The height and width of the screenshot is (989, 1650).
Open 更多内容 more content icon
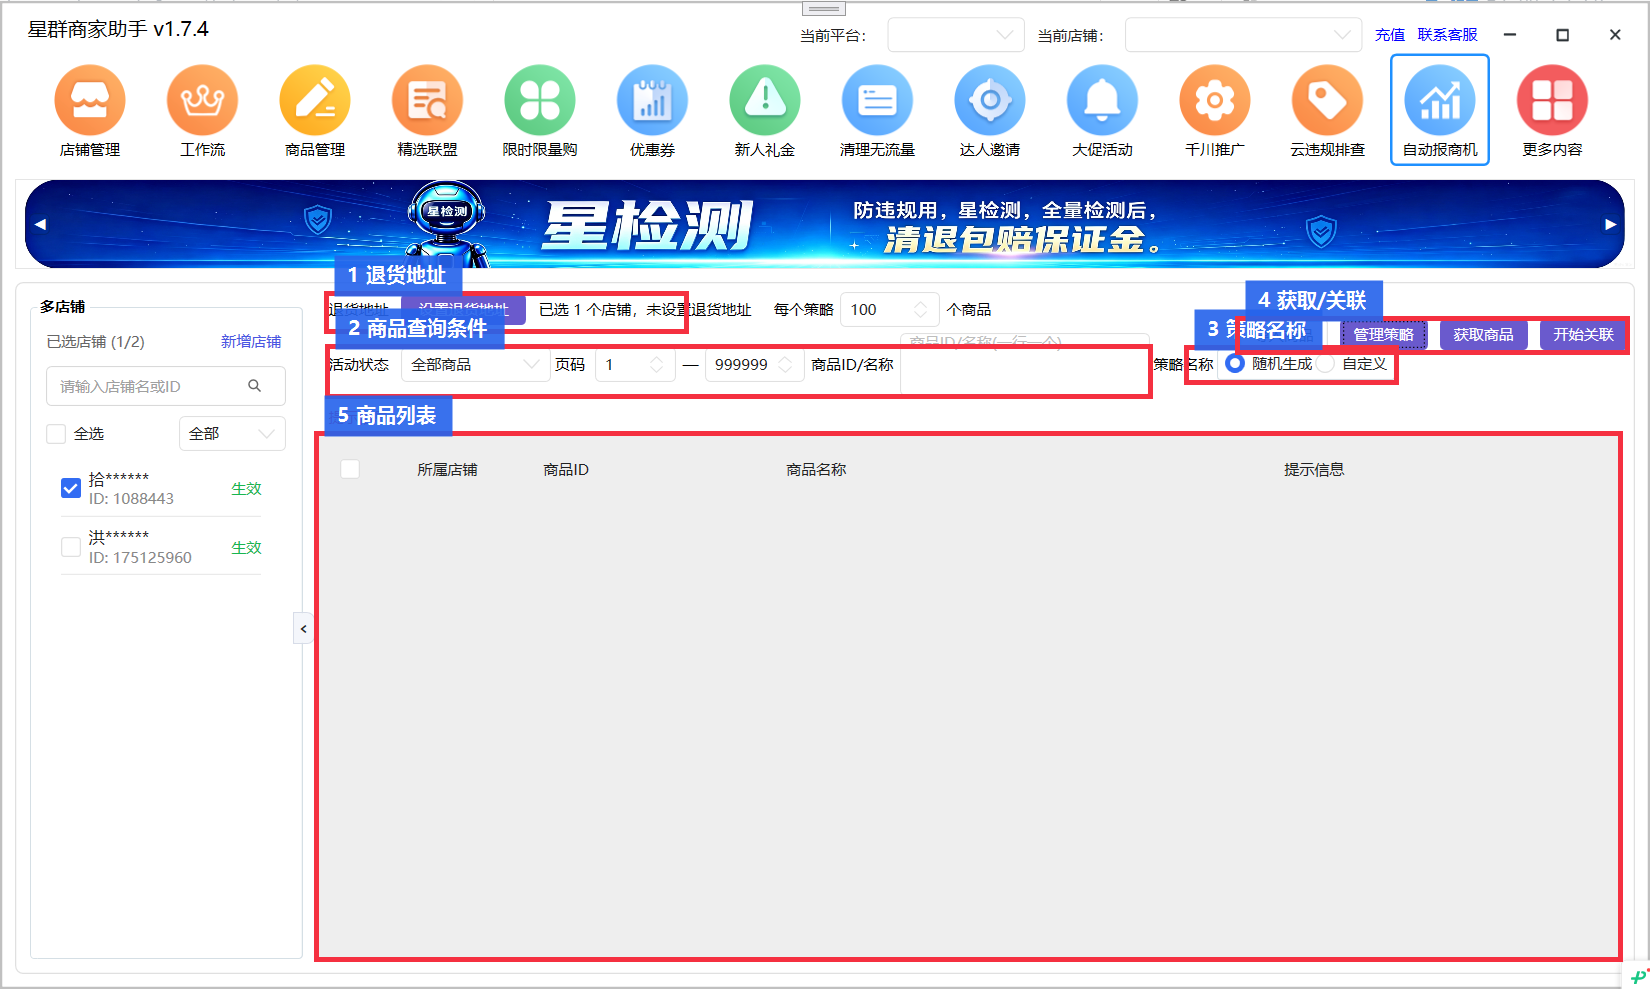(x=1553, y=101)
